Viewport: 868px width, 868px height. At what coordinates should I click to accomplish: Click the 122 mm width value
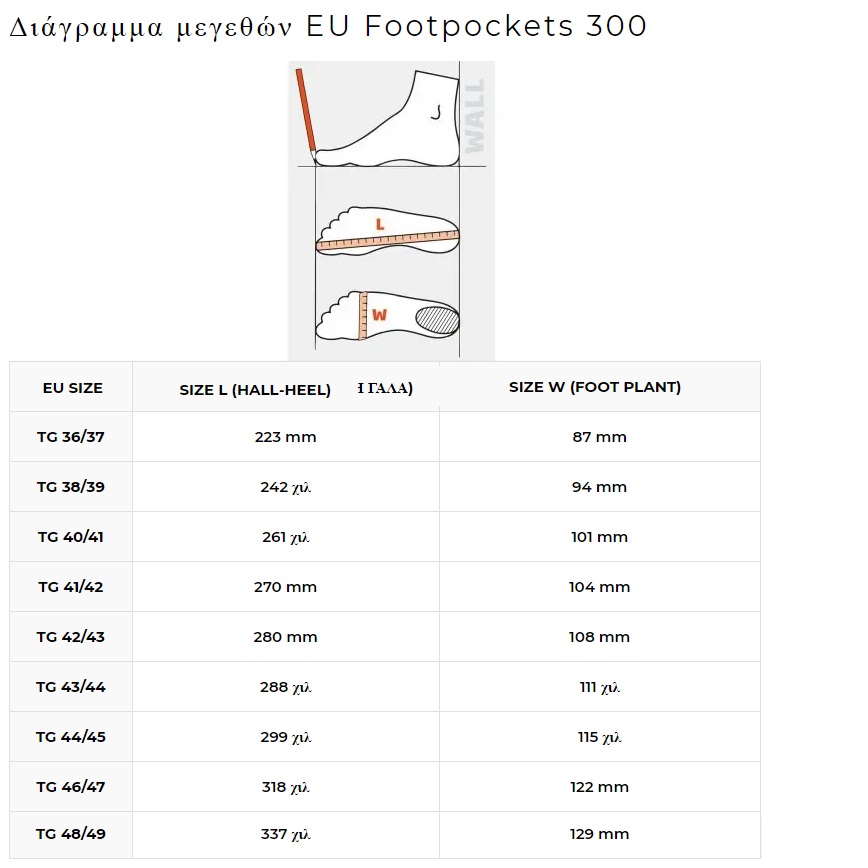pyautogui.click(x=599, y=787)
